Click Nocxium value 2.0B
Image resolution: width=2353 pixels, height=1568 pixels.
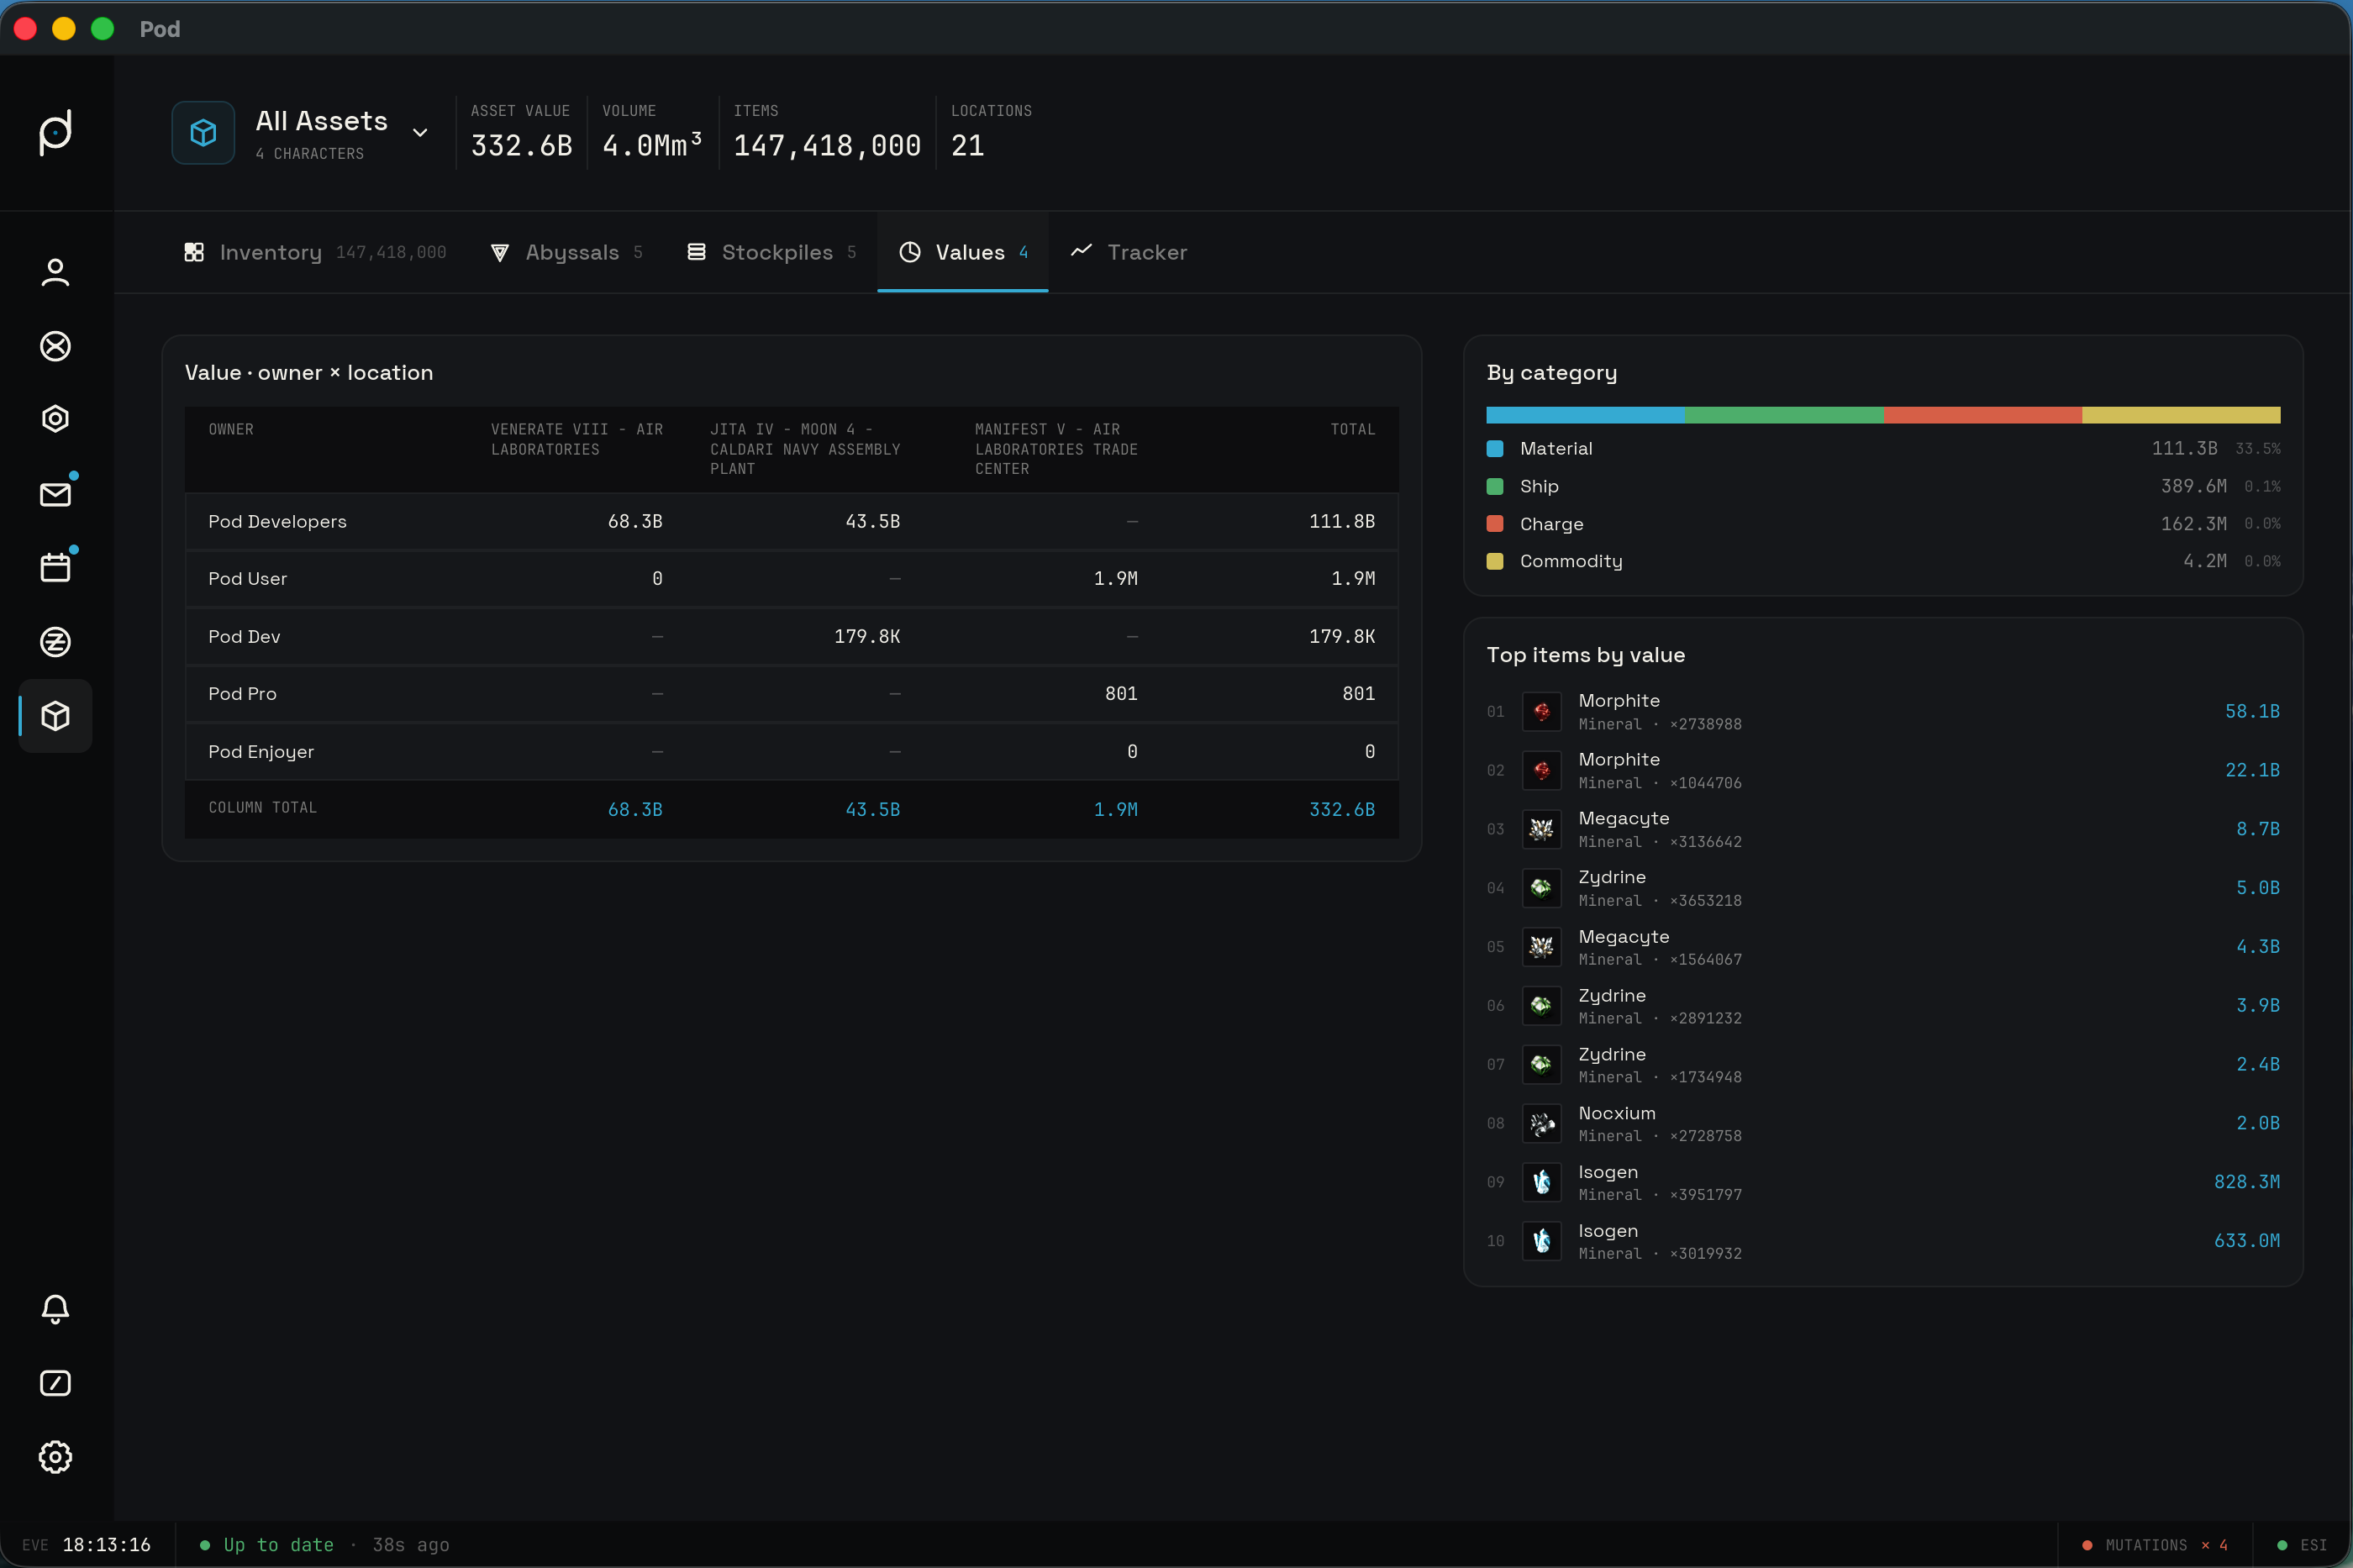(x=2258, y=1124)
